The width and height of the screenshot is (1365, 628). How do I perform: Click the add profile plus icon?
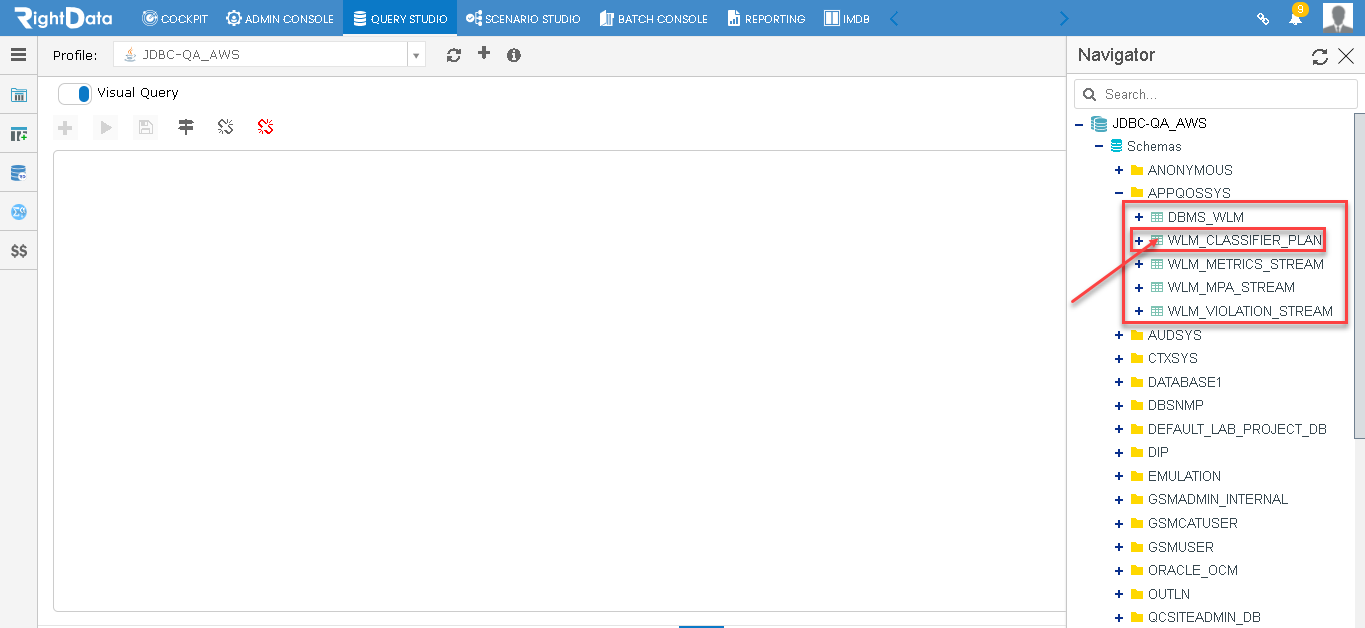[484, 53]
